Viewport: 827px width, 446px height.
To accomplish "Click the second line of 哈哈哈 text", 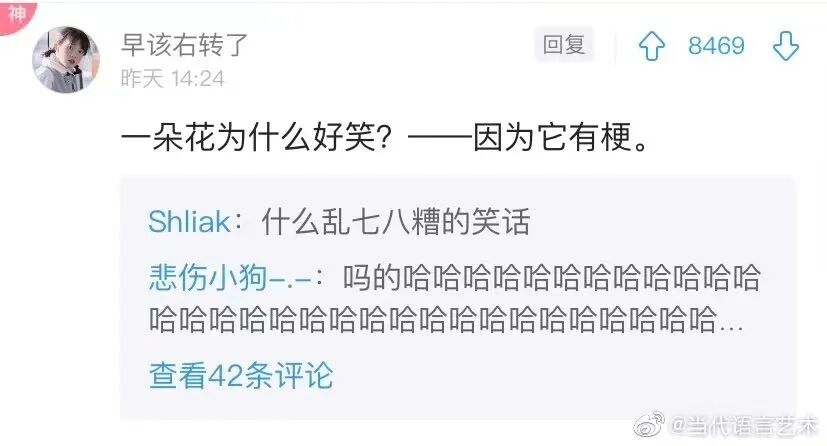I will point(446,319).
